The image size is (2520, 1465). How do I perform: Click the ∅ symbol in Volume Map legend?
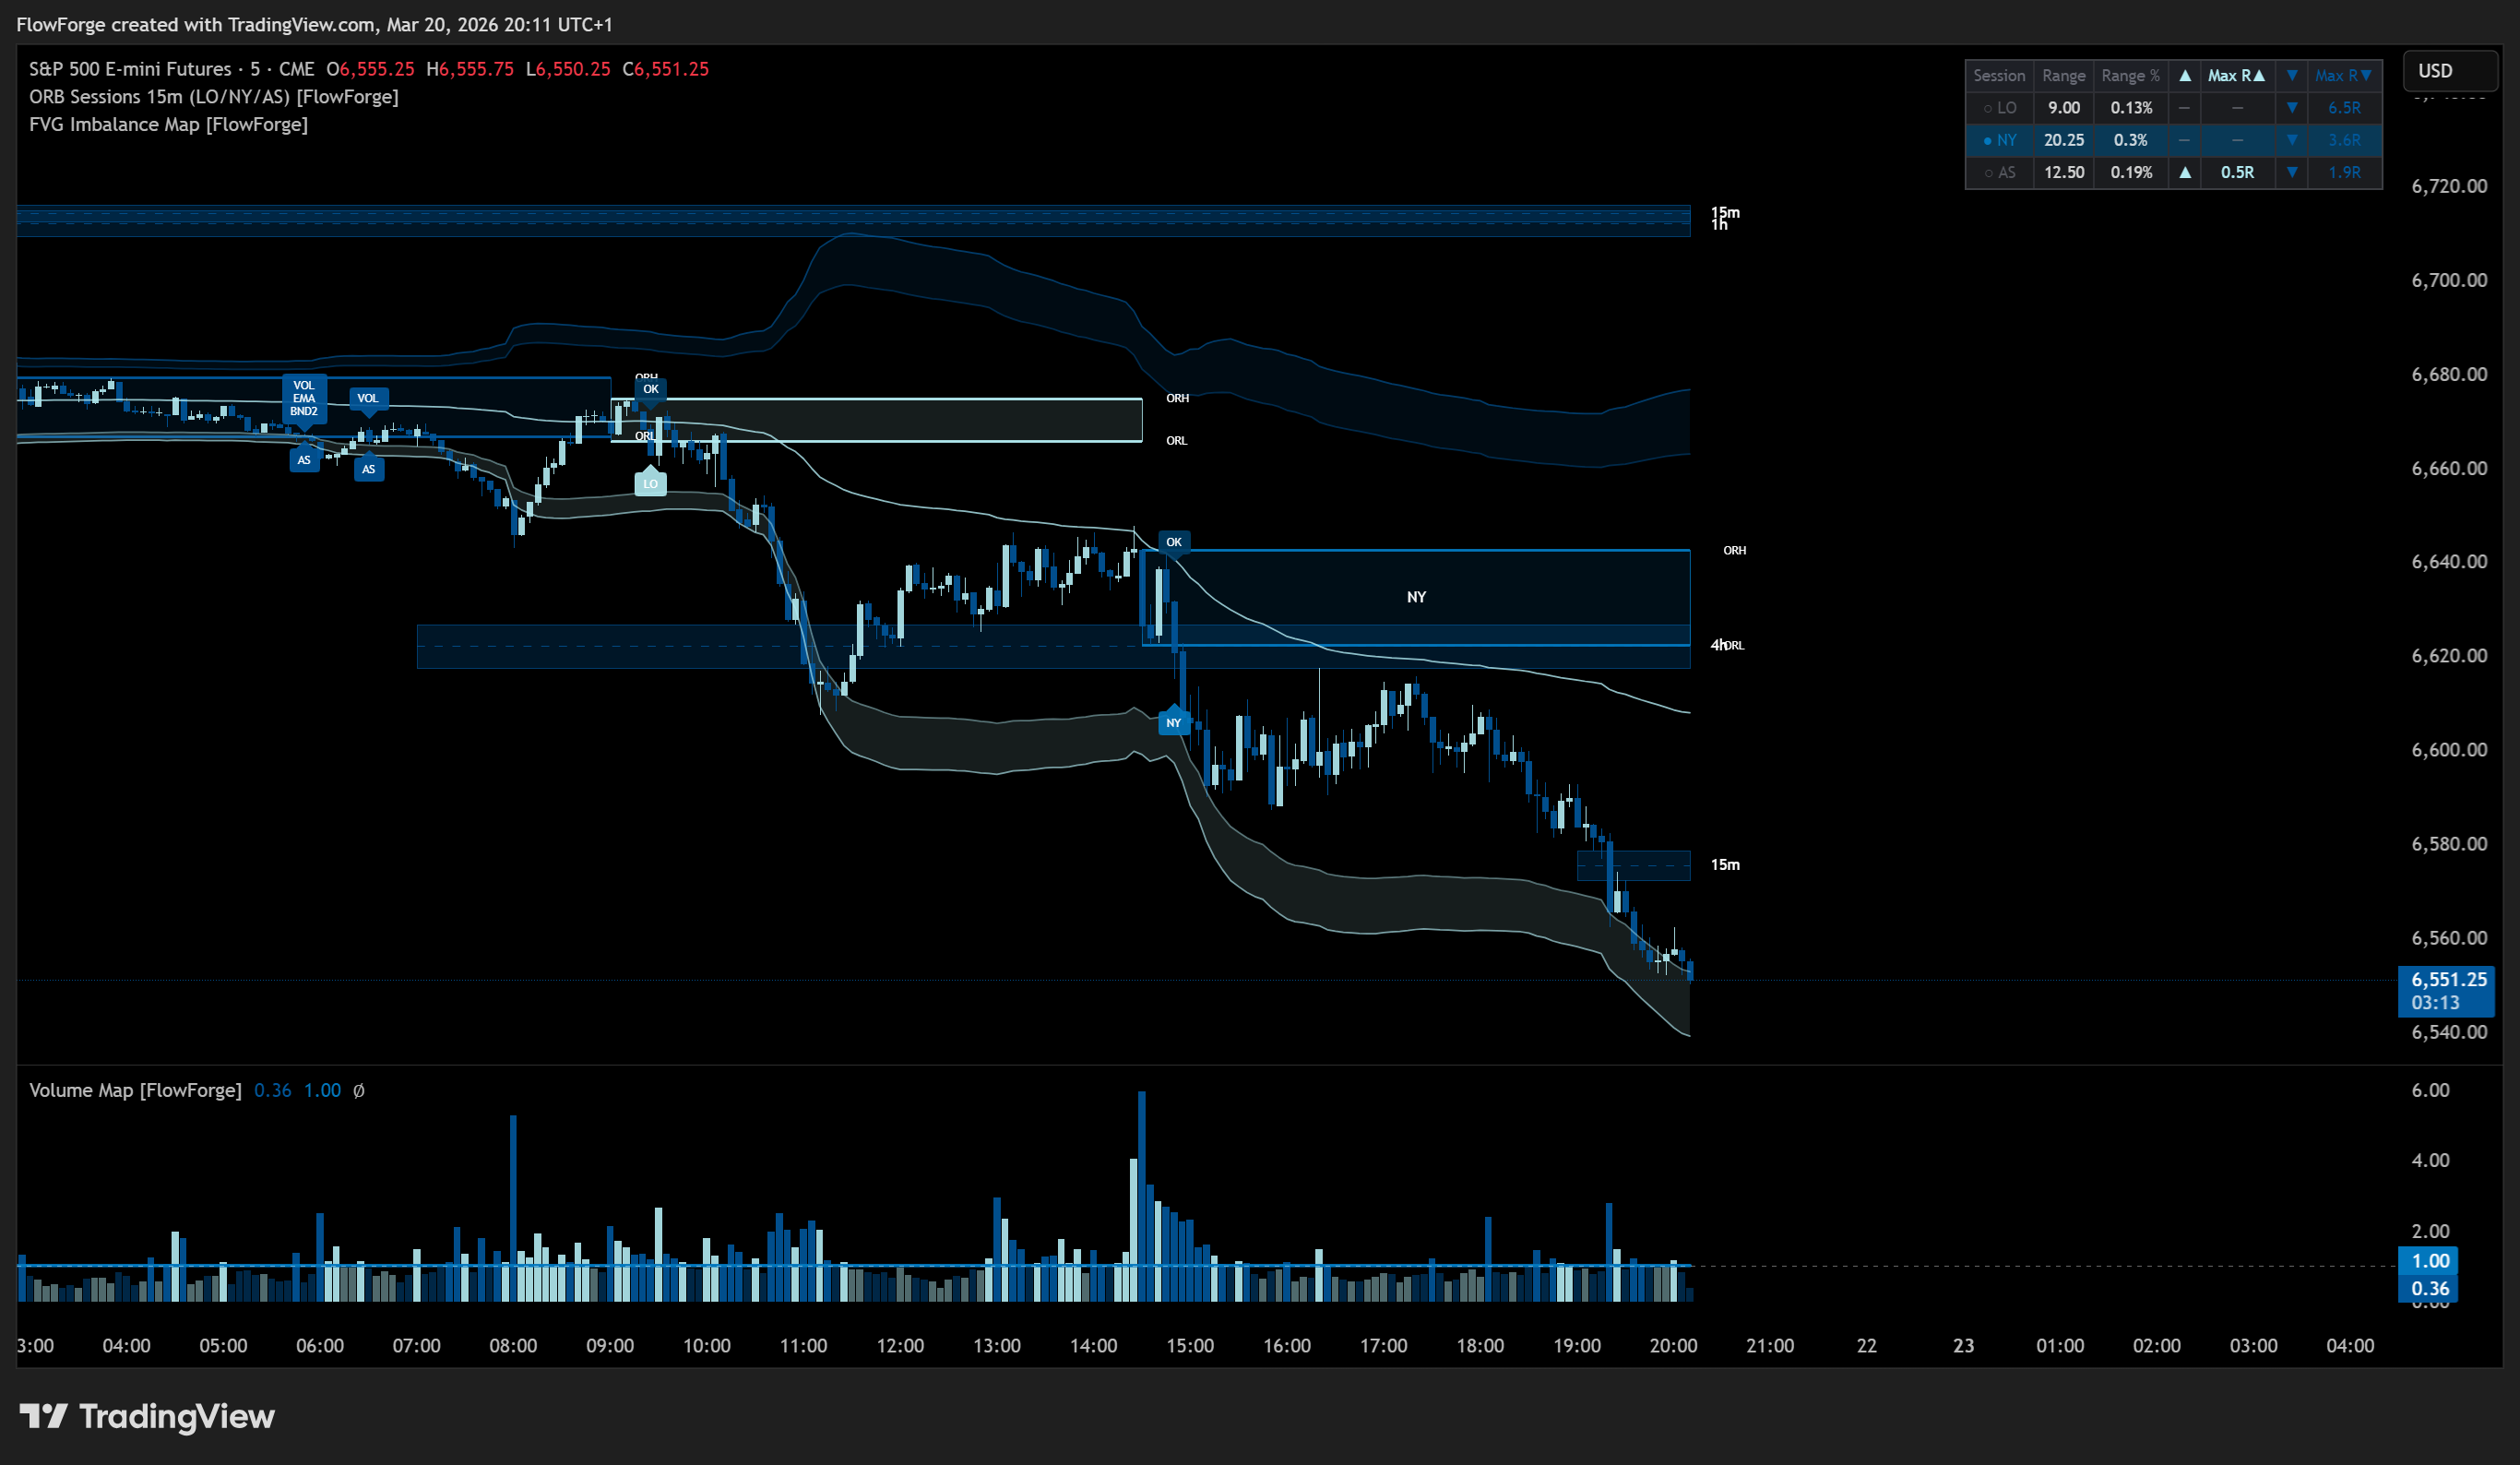359,1090
